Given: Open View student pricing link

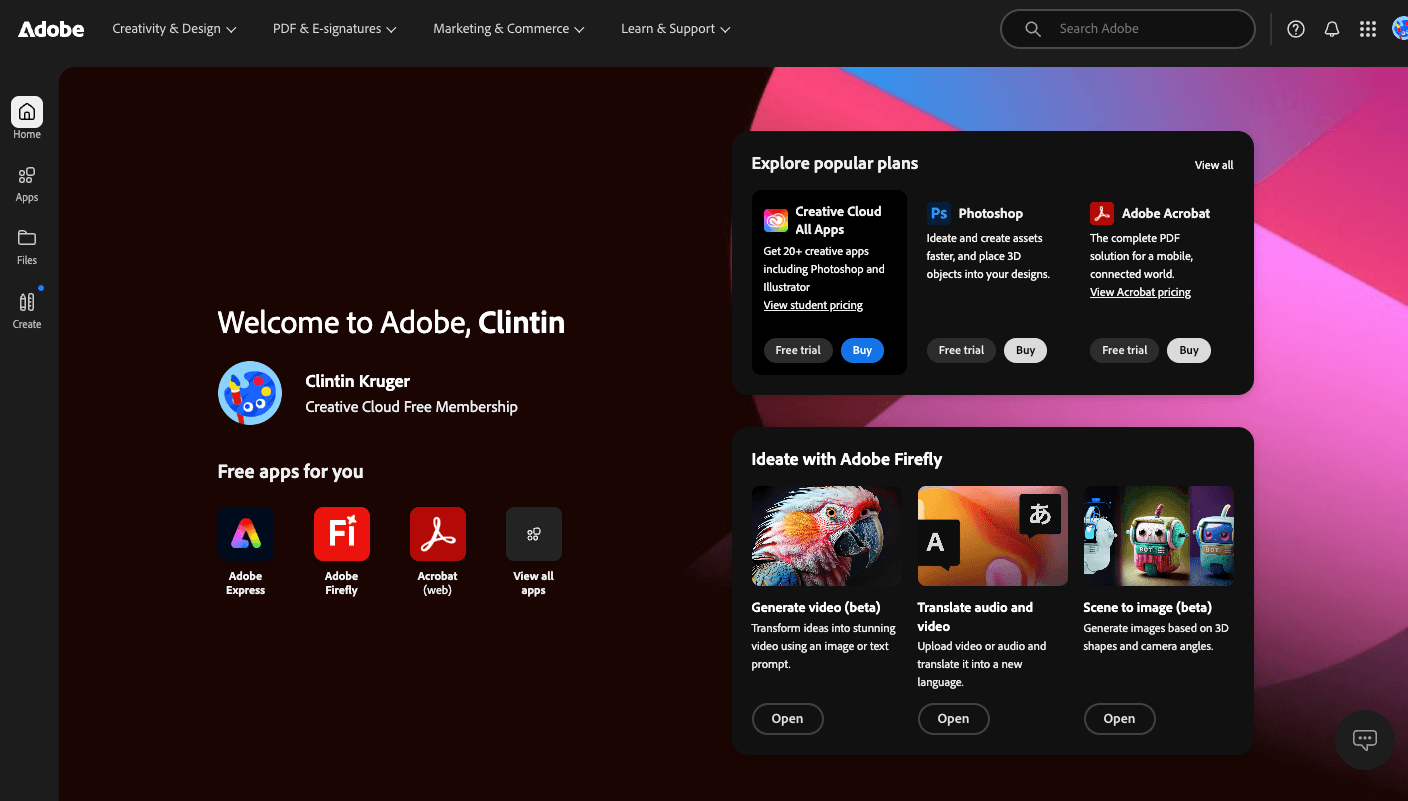Looking at the screenshot, I should coord(813,305).
